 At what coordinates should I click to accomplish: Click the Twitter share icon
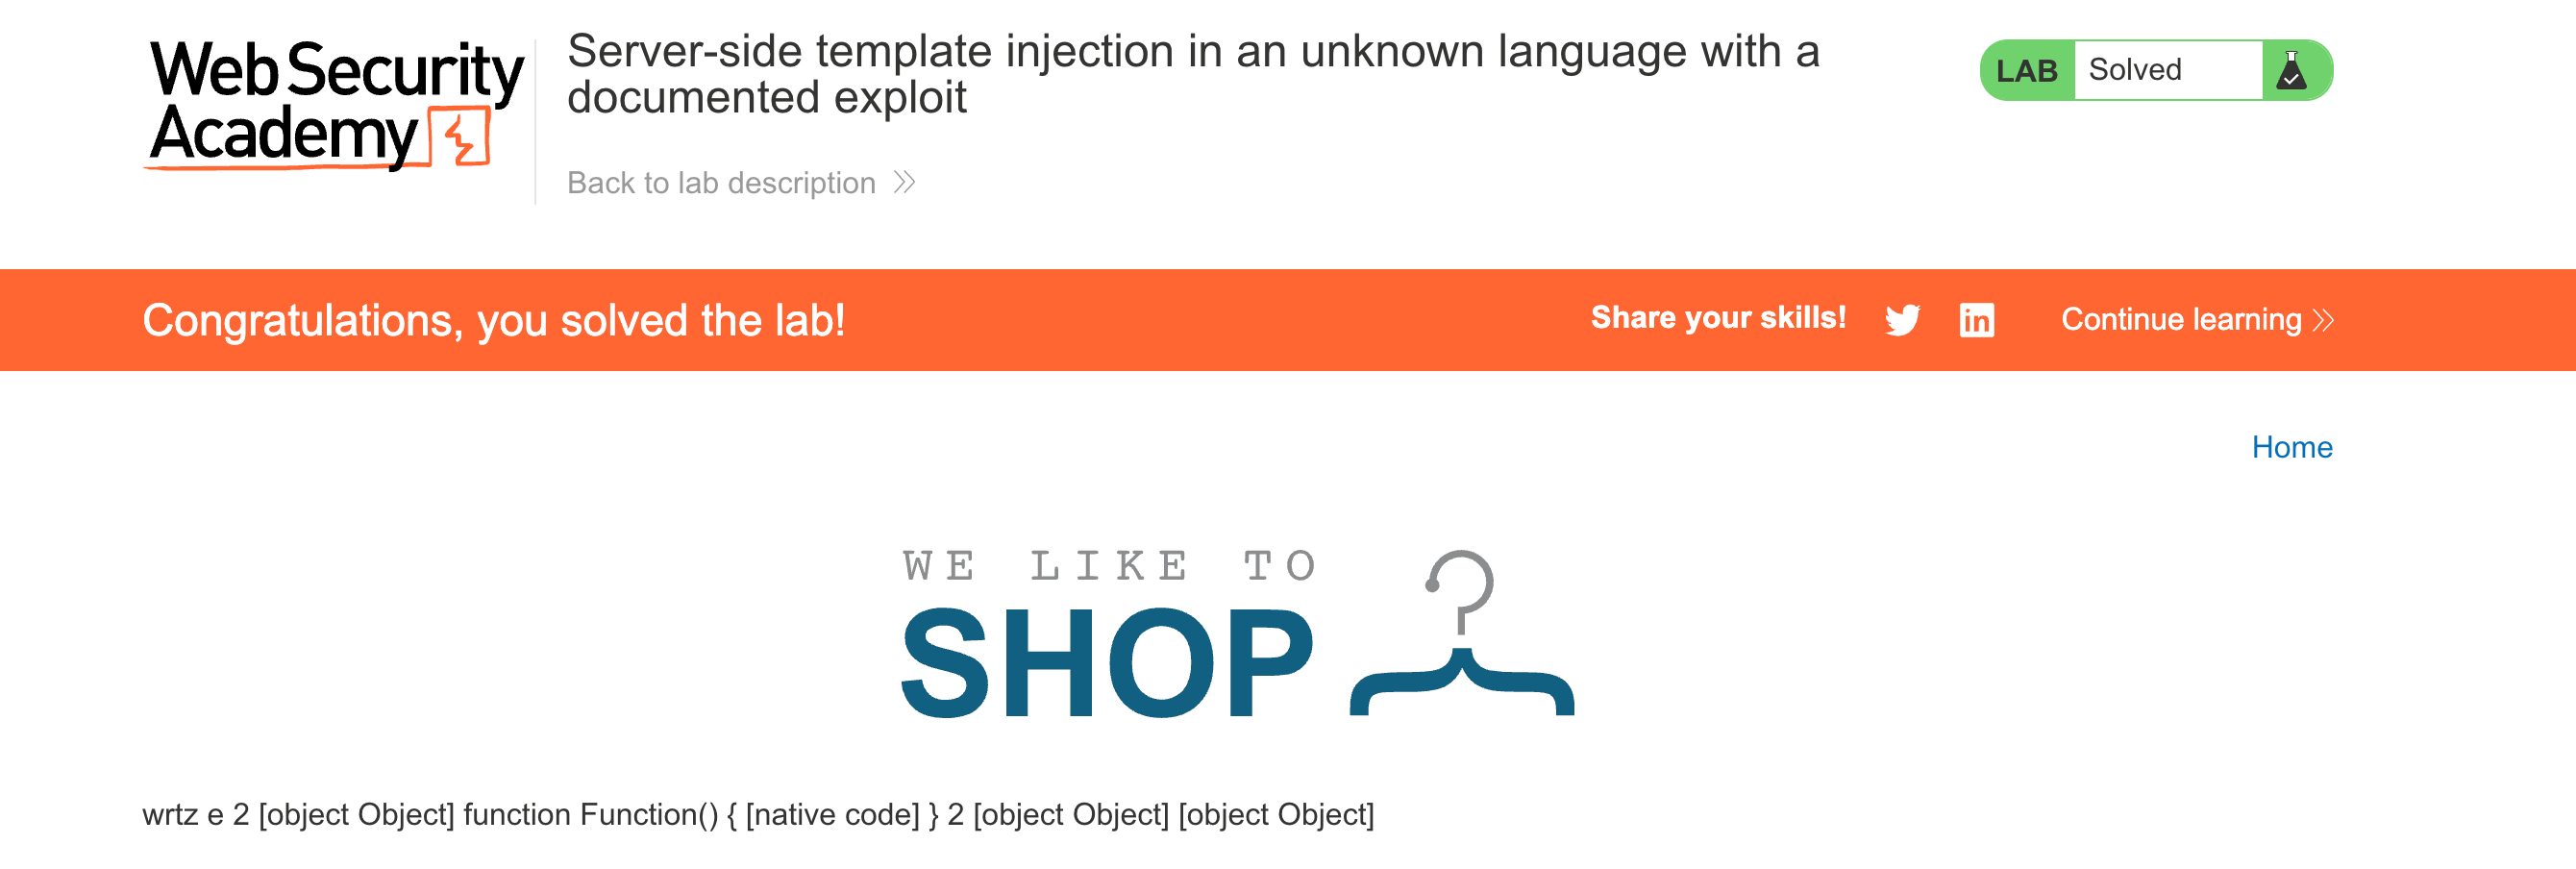[1902, 320]
